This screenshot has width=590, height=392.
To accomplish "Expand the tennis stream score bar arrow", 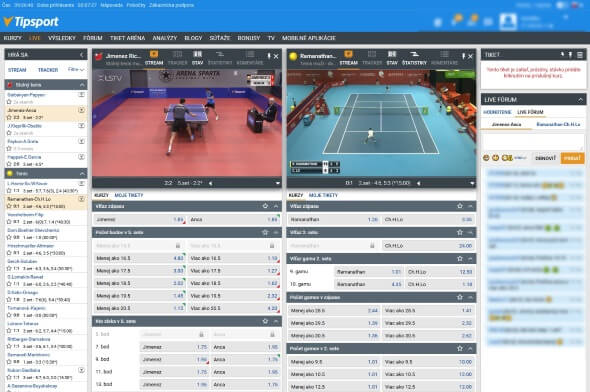I will 472,183.
